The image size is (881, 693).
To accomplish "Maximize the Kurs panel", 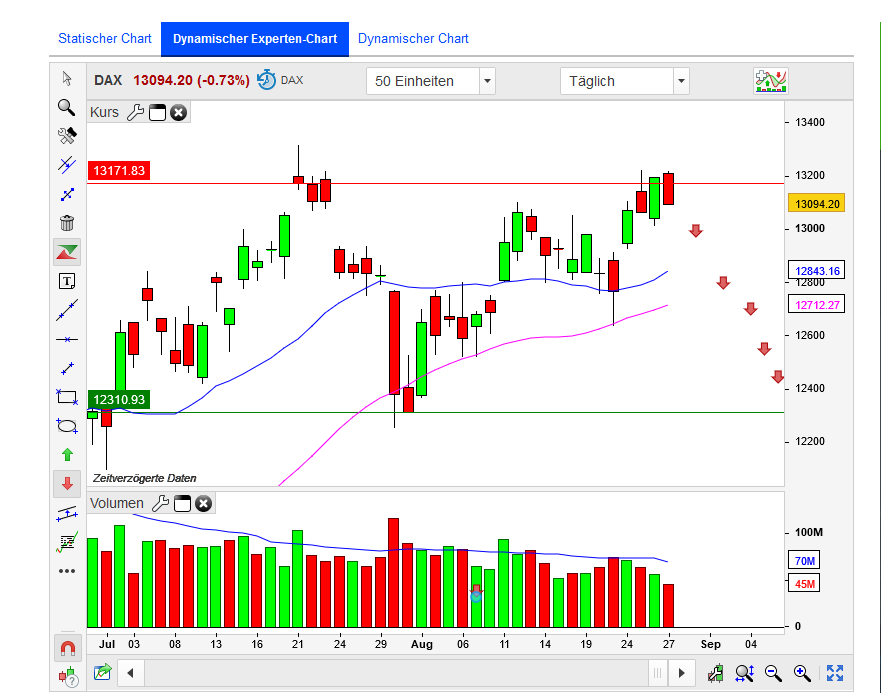I will click(157, 112).
